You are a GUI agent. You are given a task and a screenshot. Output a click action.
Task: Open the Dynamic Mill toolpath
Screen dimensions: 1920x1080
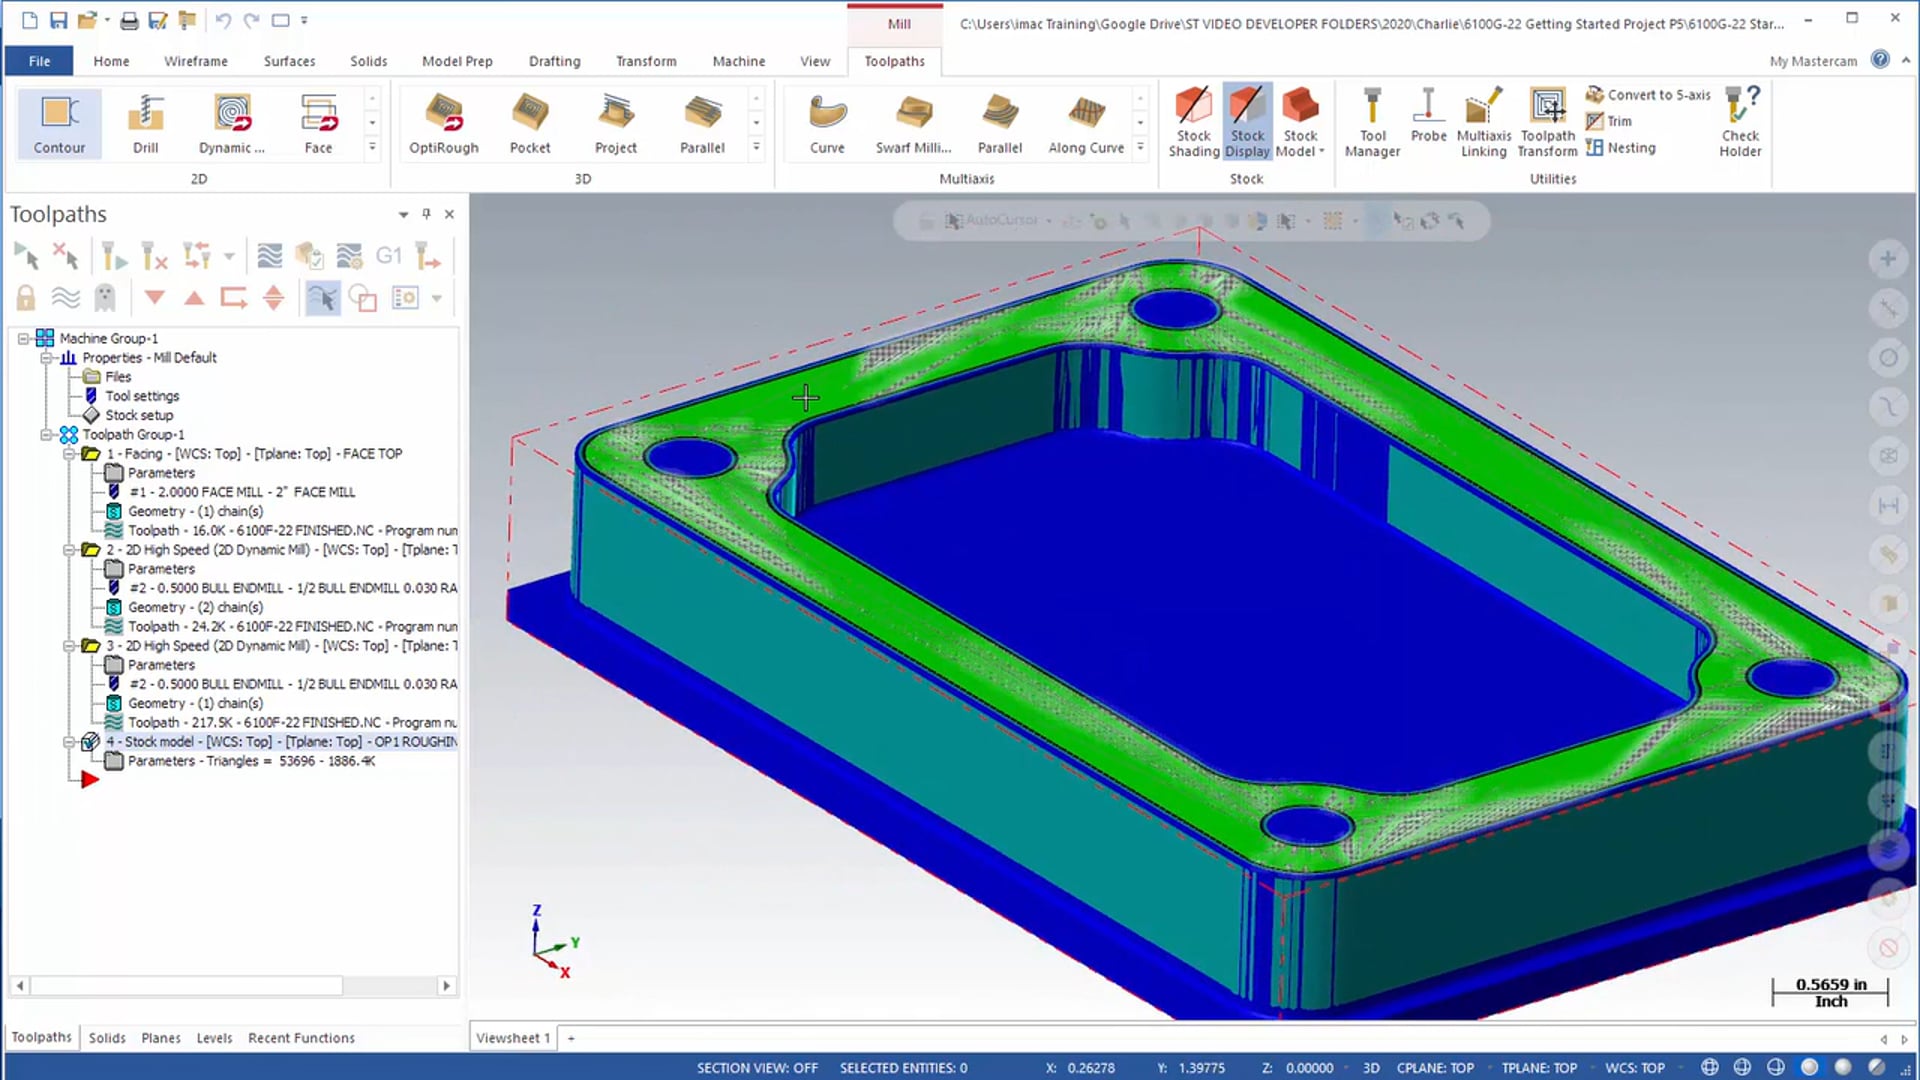click(x=232, y=123)
